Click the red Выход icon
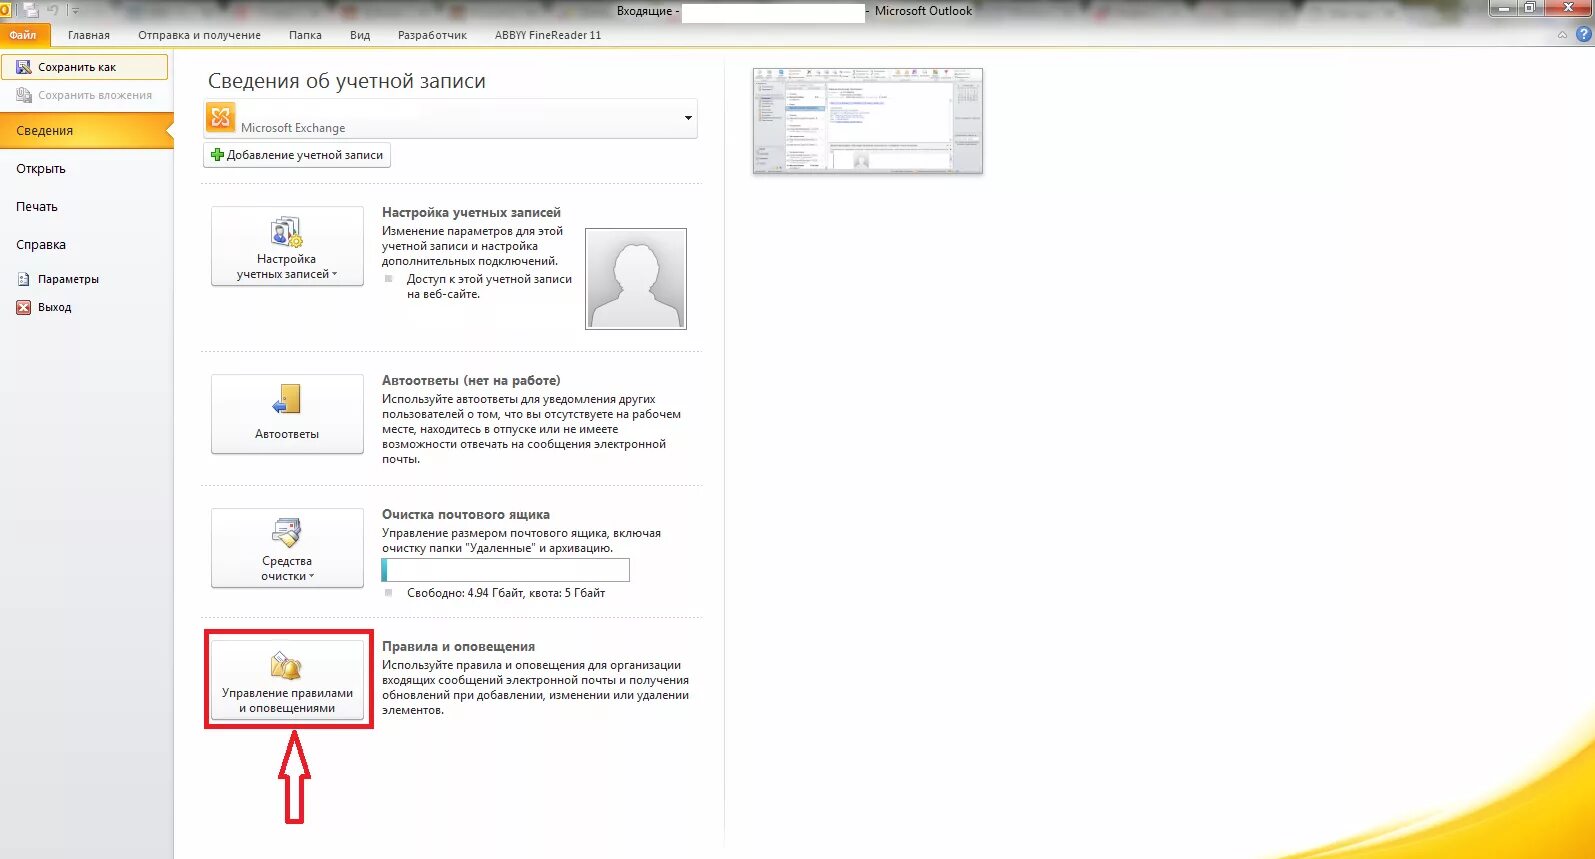Screen dimensions: 1595x859 [23, 307]
